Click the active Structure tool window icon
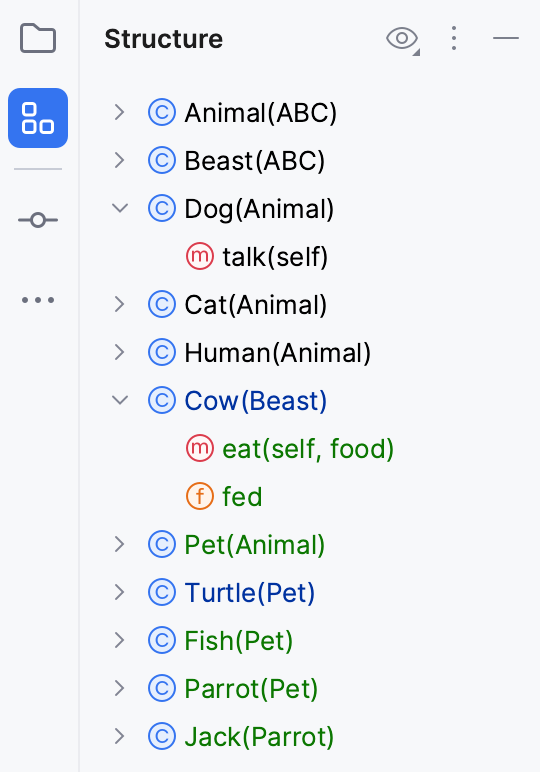540x772 pixels. pos(38,118)
